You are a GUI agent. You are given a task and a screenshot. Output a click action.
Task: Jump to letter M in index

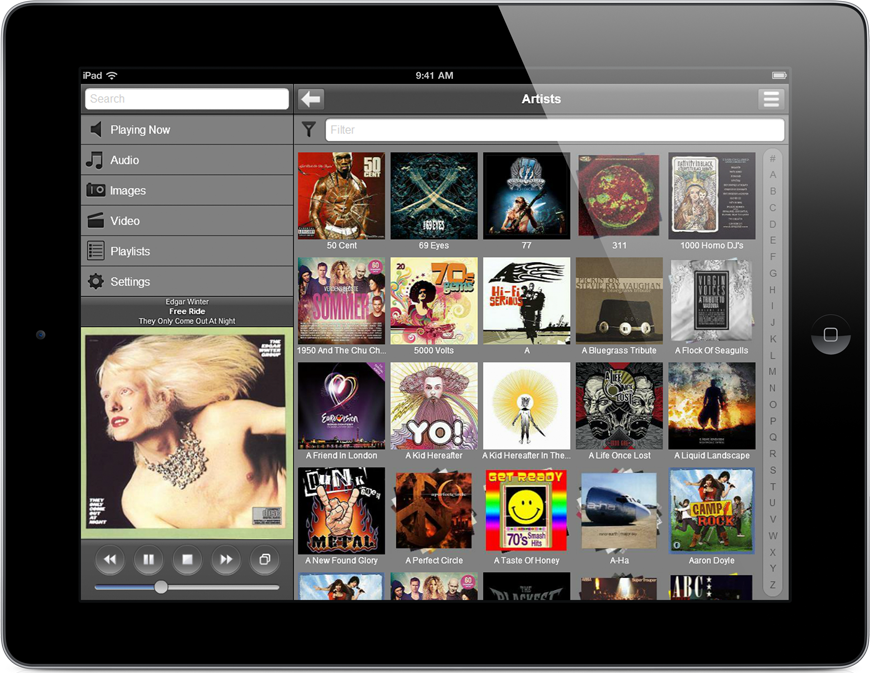[x=772, y=372]
